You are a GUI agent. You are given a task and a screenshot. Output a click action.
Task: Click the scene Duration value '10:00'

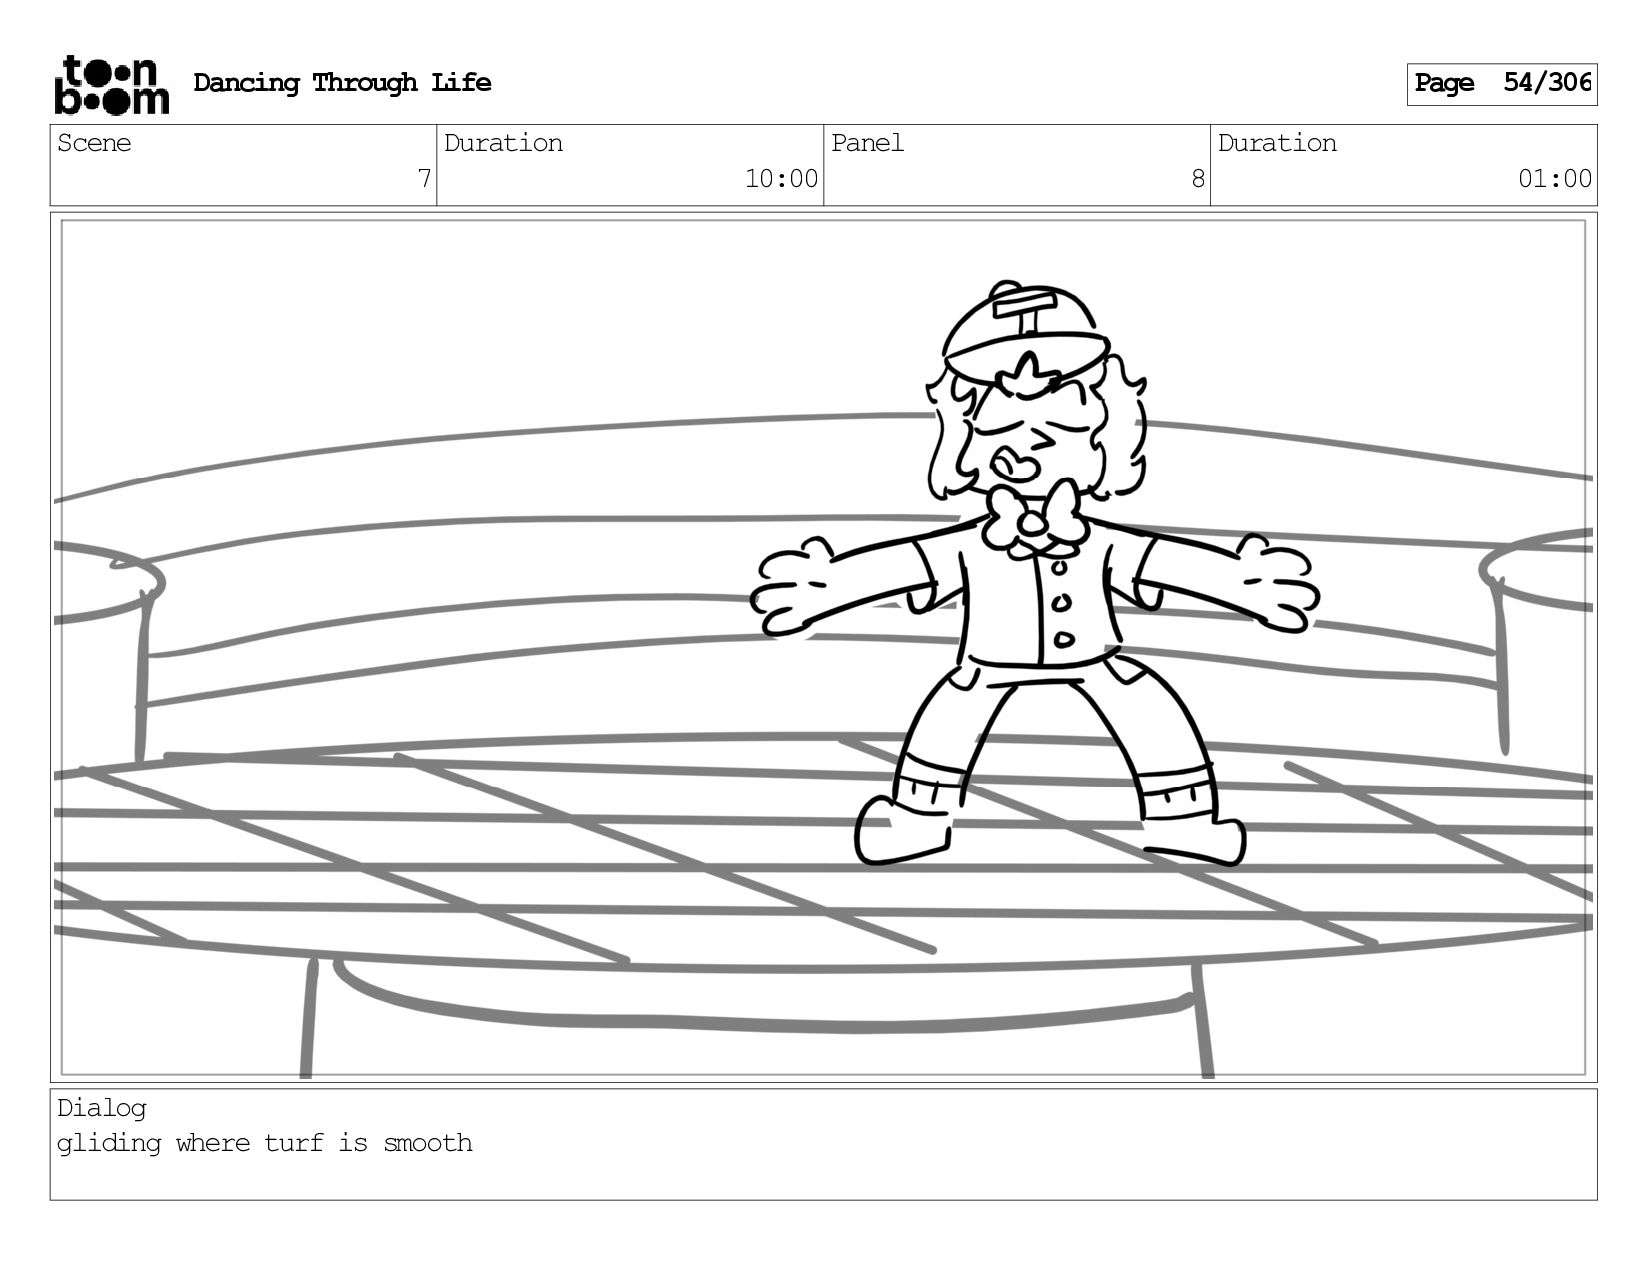781,179
